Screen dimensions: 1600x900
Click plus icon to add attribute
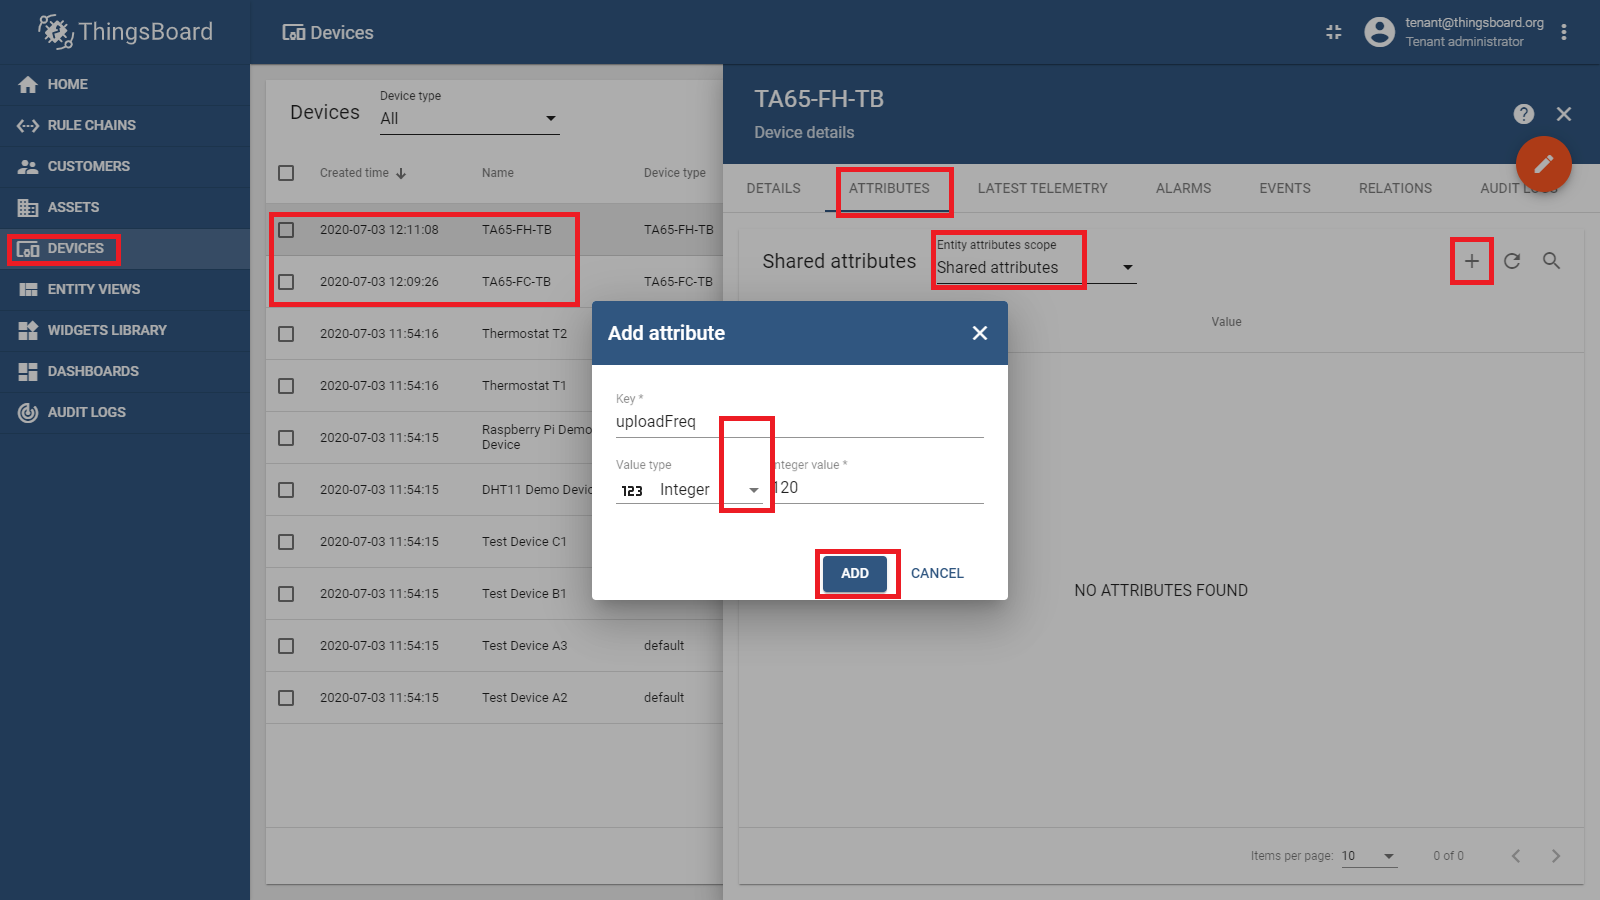click(x=1472, y=261)
